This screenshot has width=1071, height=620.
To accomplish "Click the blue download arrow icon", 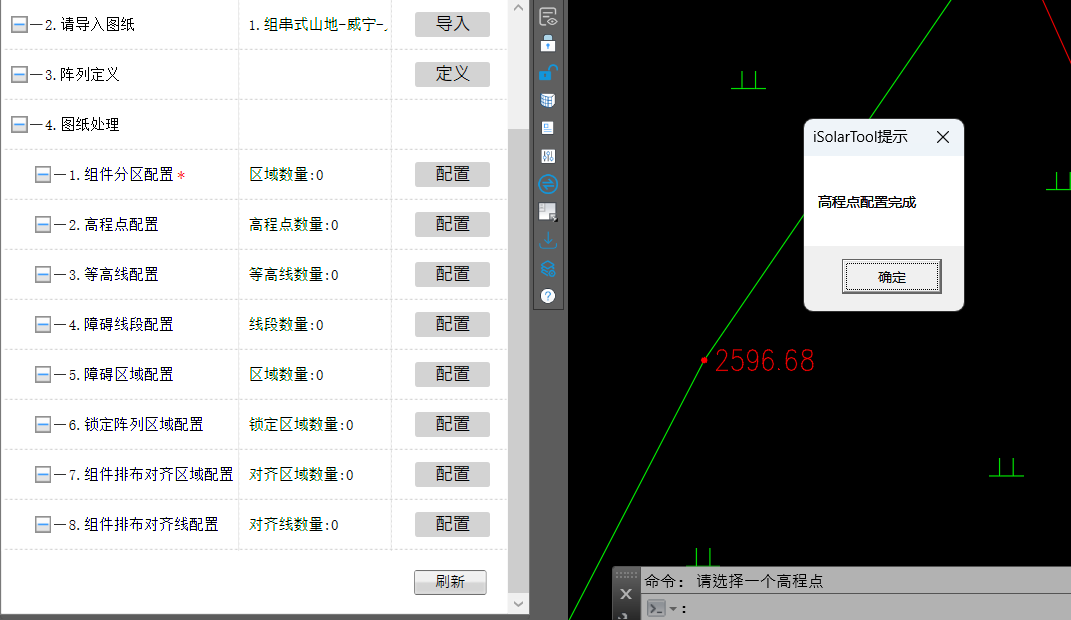I will 548,240.
